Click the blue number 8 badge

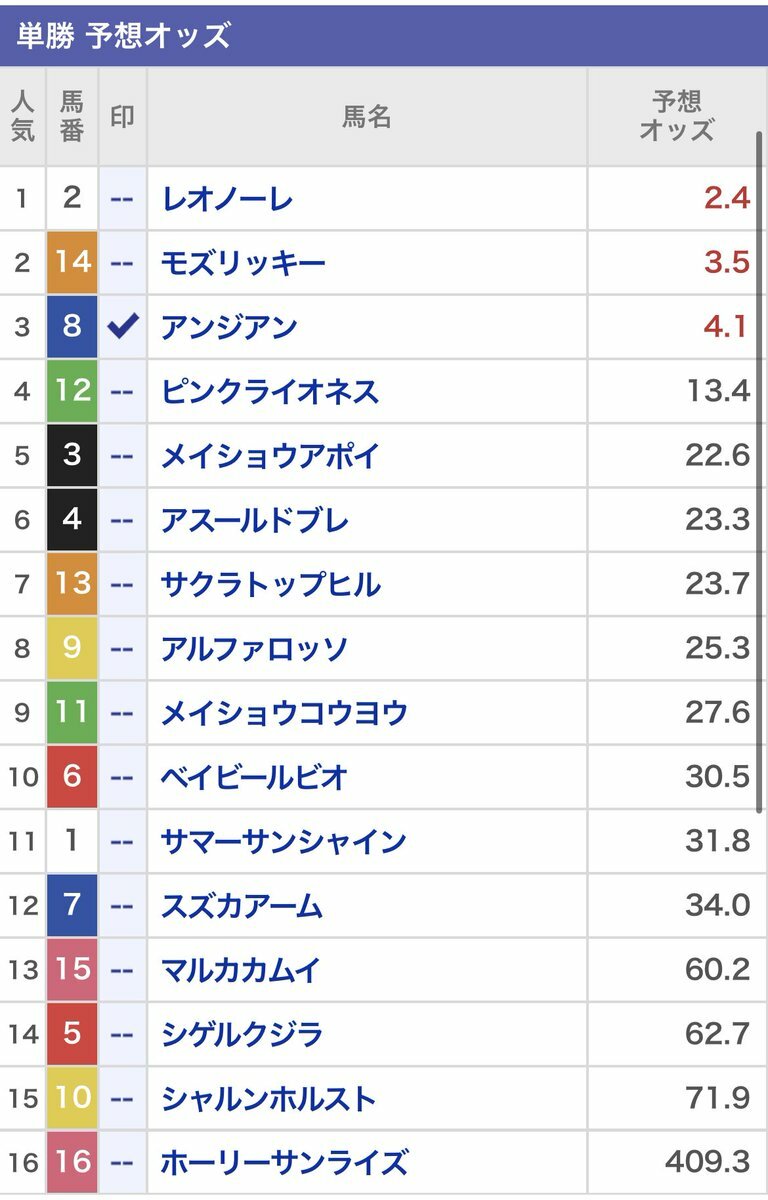[72, 327]
